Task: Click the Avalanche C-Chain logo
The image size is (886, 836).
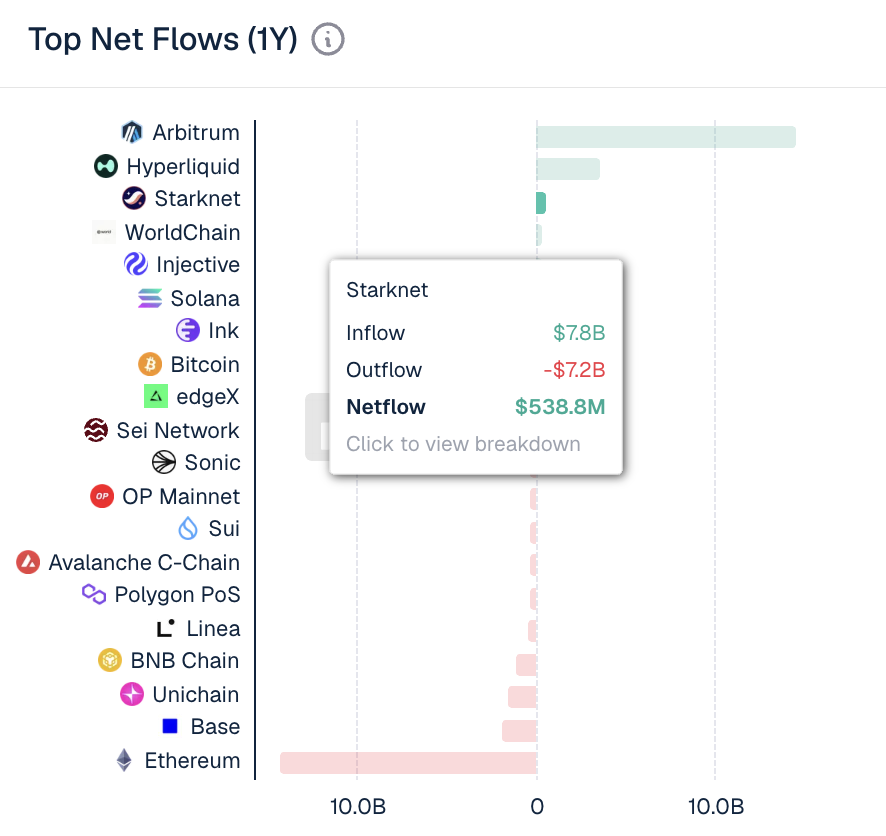Action: [x=28, y=563]
